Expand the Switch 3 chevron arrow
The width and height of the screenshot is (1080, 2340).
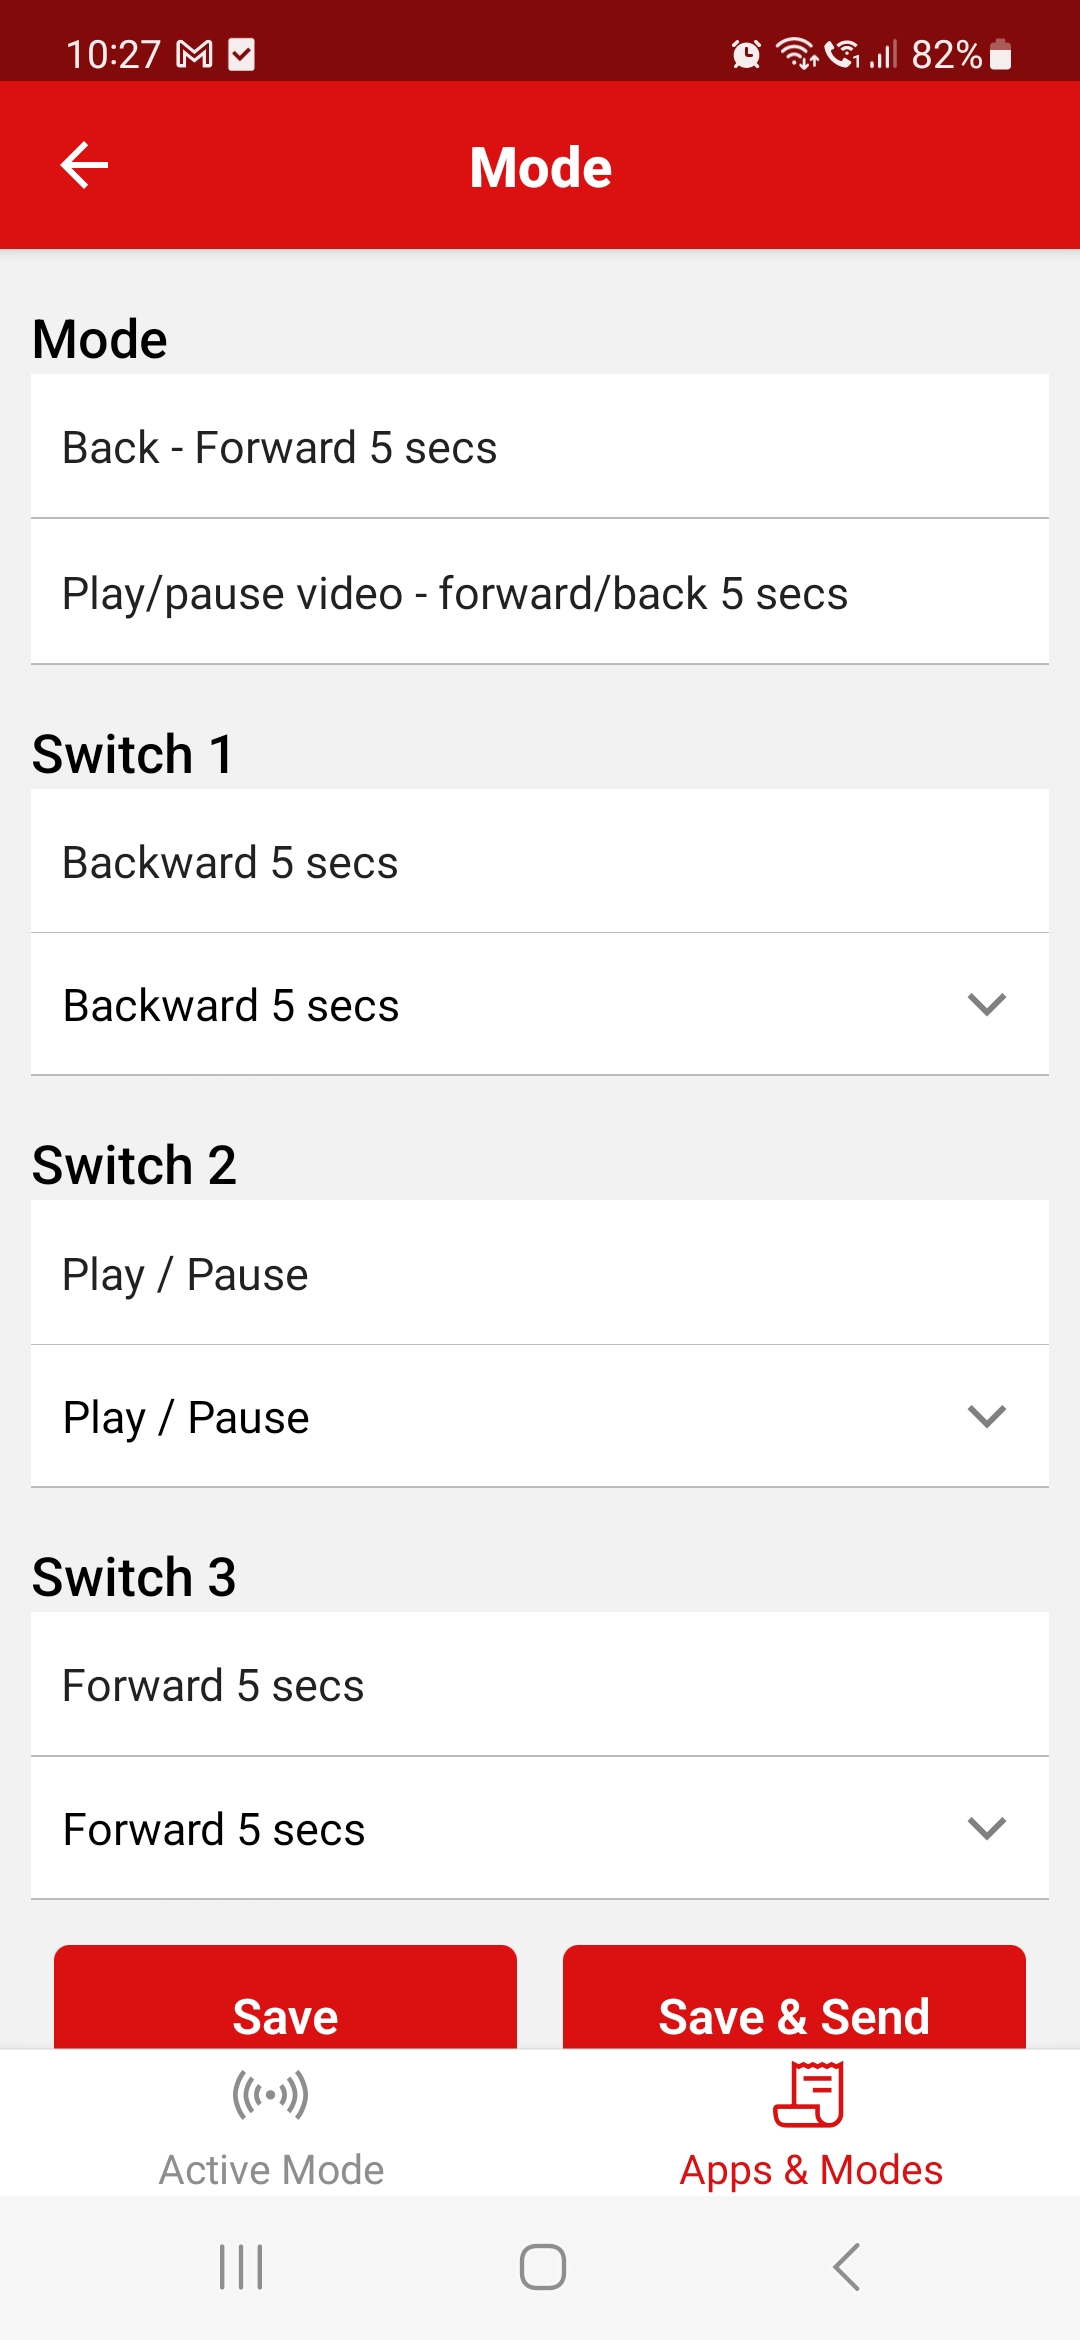pos(987,1828)
